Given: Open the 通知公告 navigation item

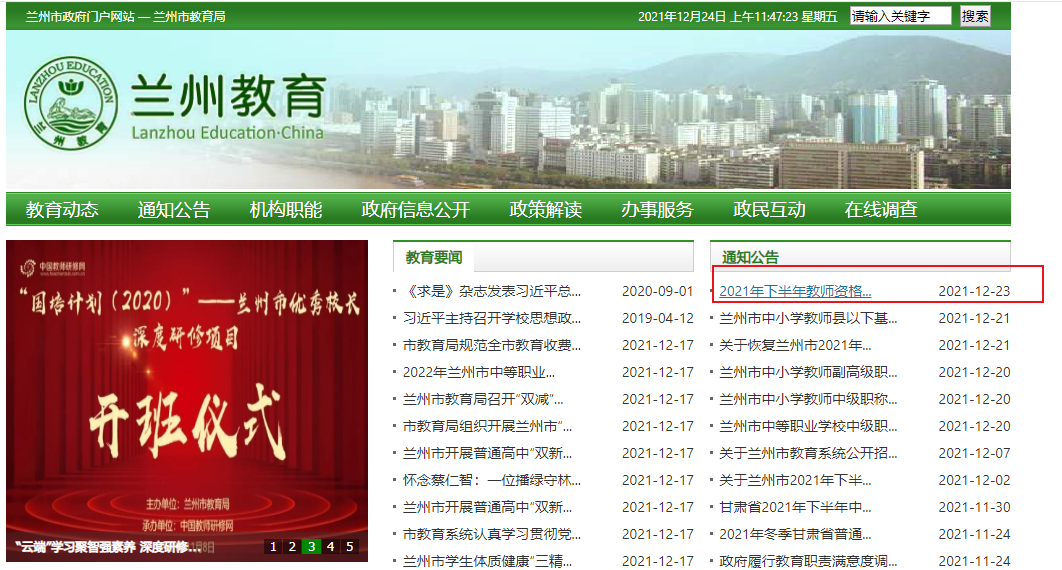Looking at the screenshot, I should point(174,209).
